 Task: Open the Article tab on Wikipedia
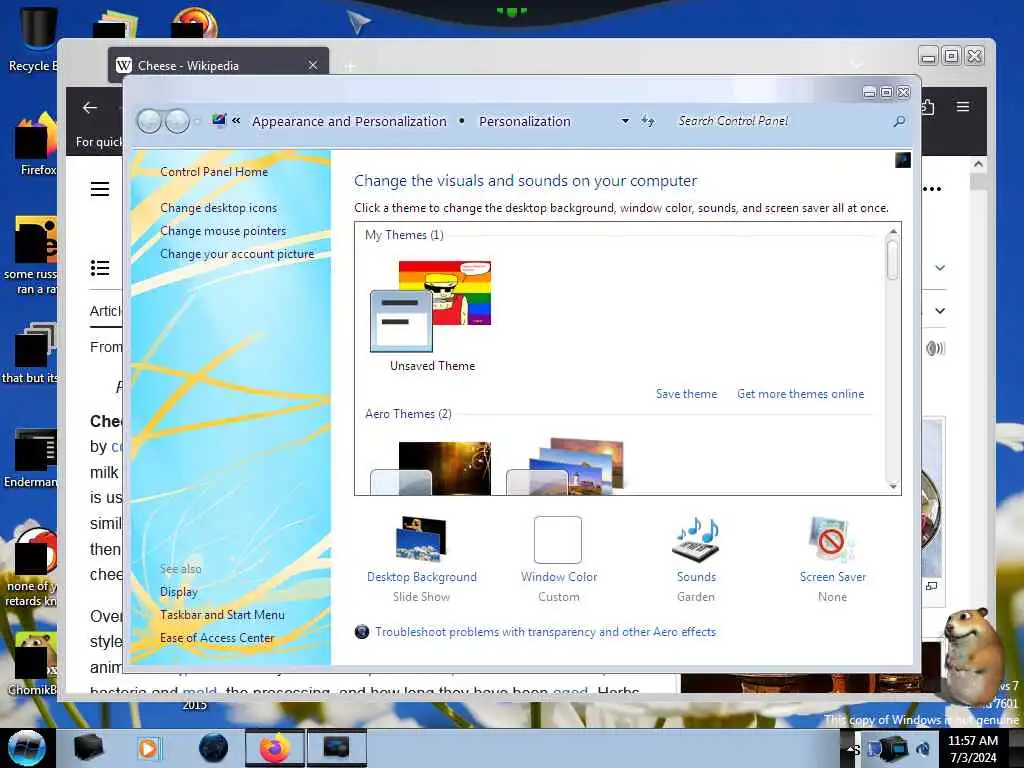coord(106,311)
